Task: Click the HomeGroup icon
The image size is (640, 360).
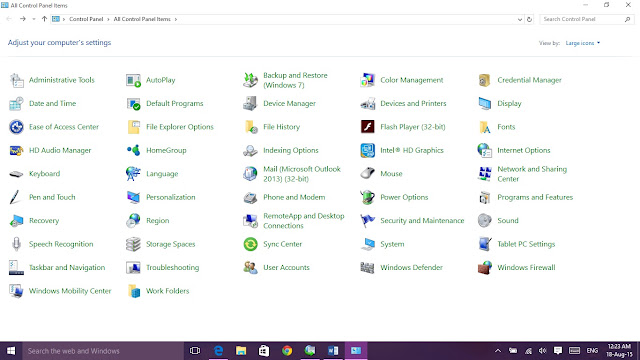Action: [x=133, y=151]
